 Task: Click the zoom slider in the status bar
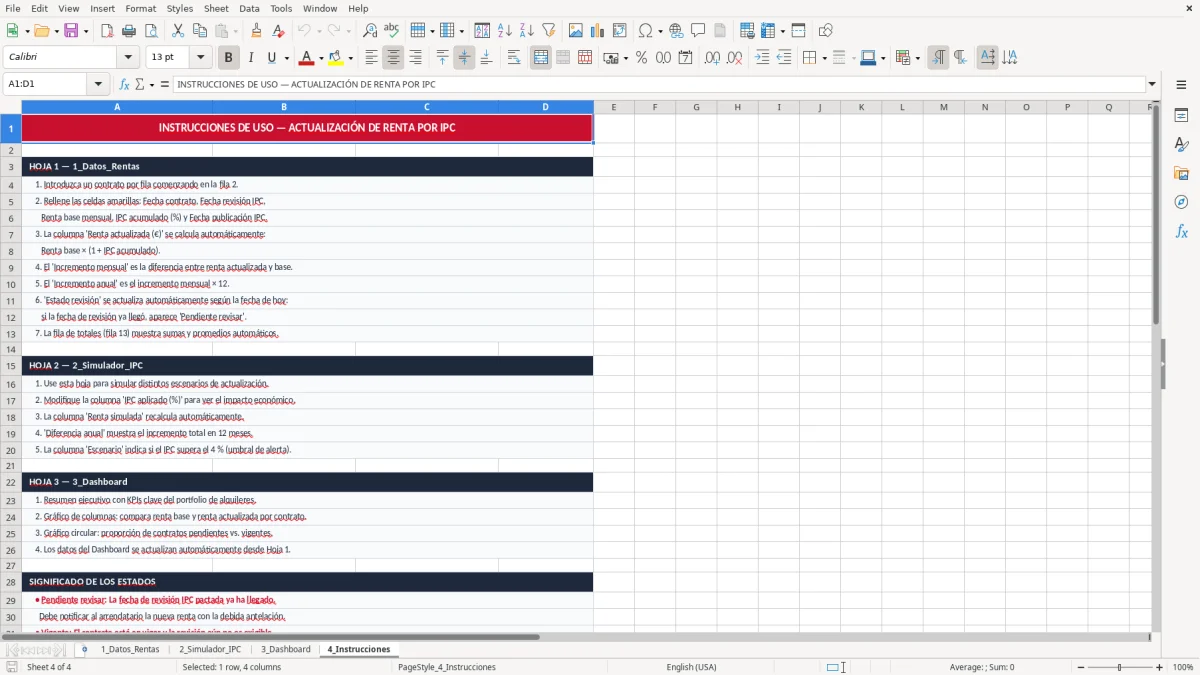1119,667
